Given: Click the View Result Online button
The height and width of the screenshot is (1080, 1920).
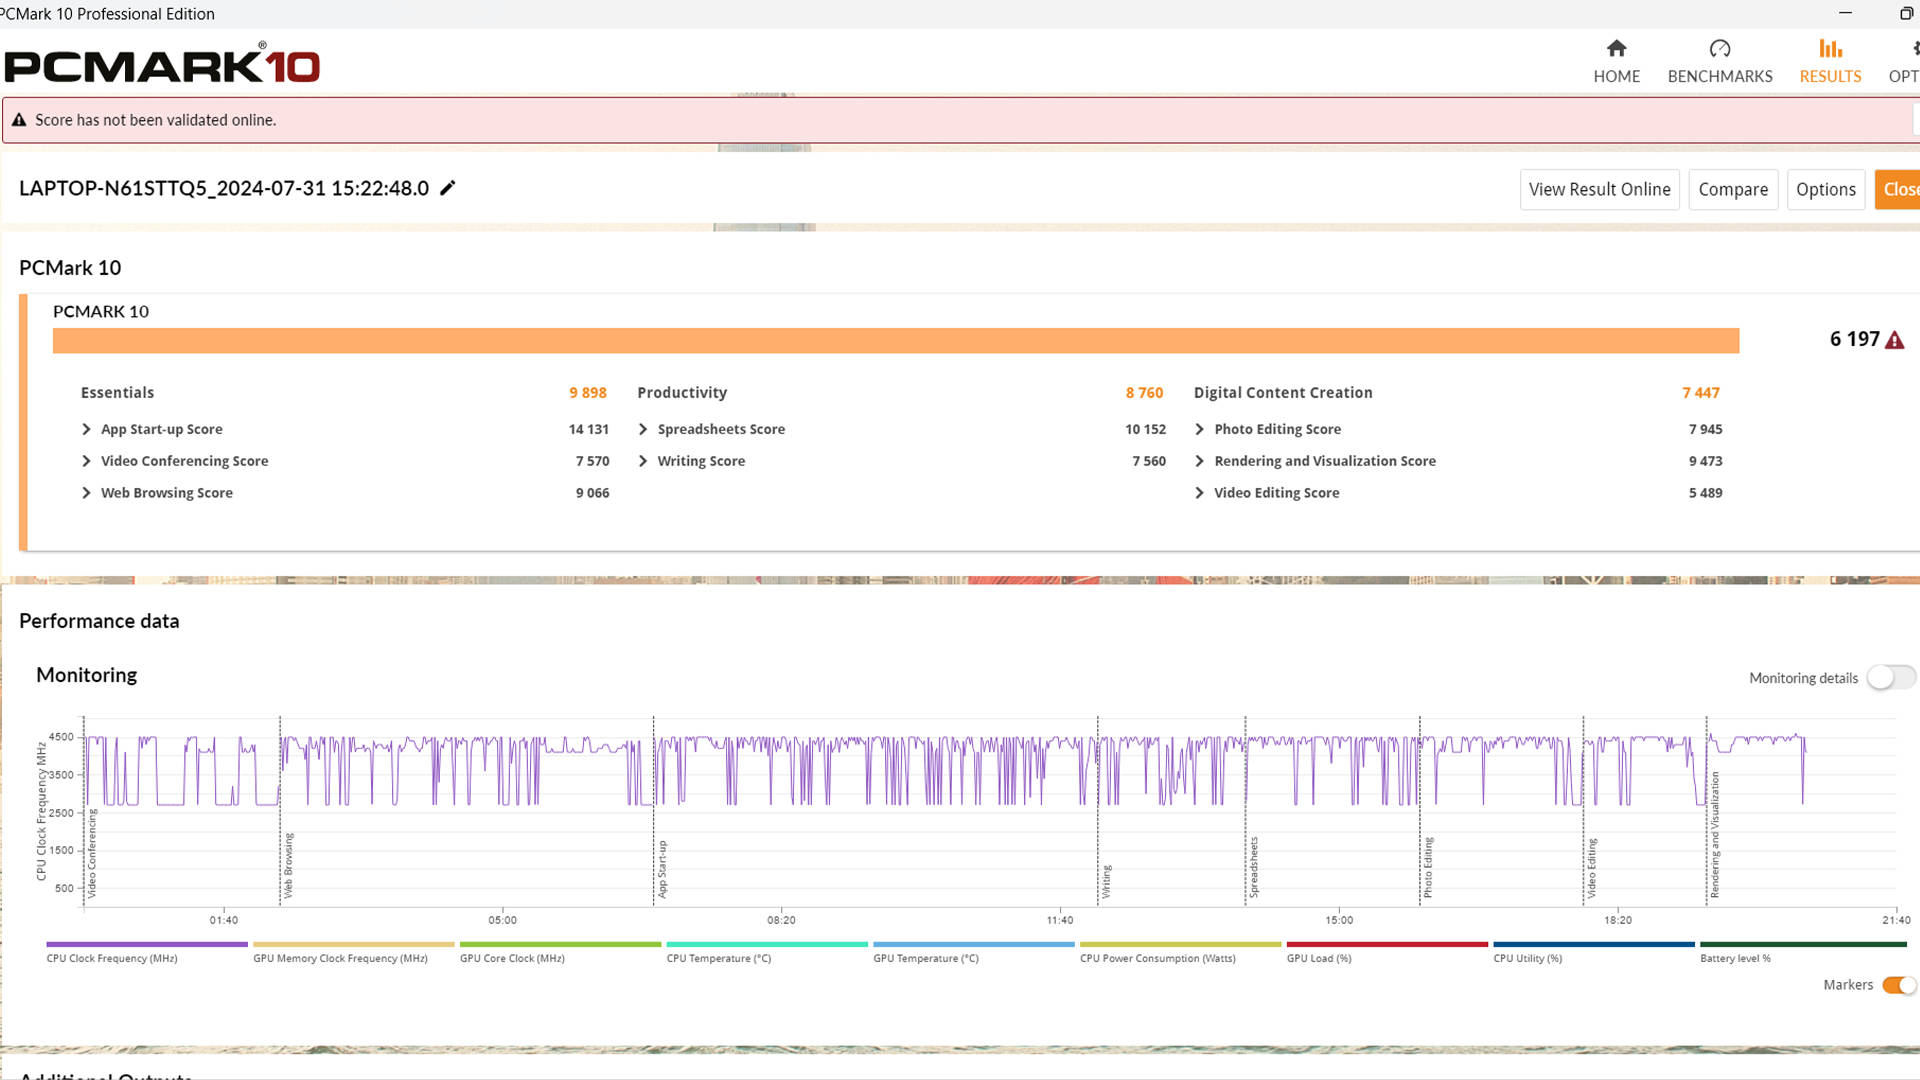Looking at the screenshot, I should point(1599,189).
